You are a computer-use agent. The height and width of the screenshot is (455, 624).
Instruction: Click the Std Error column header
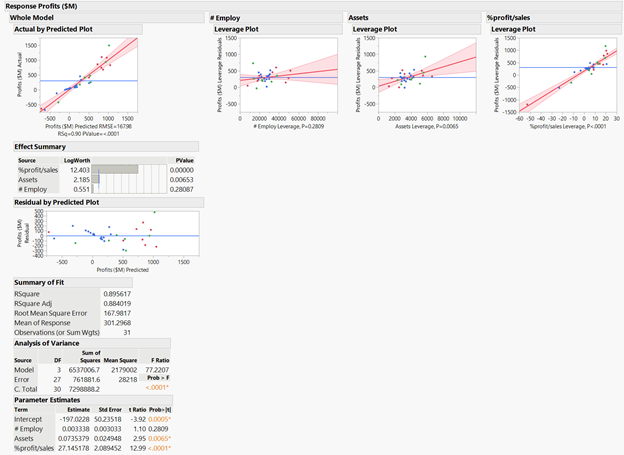110,410
